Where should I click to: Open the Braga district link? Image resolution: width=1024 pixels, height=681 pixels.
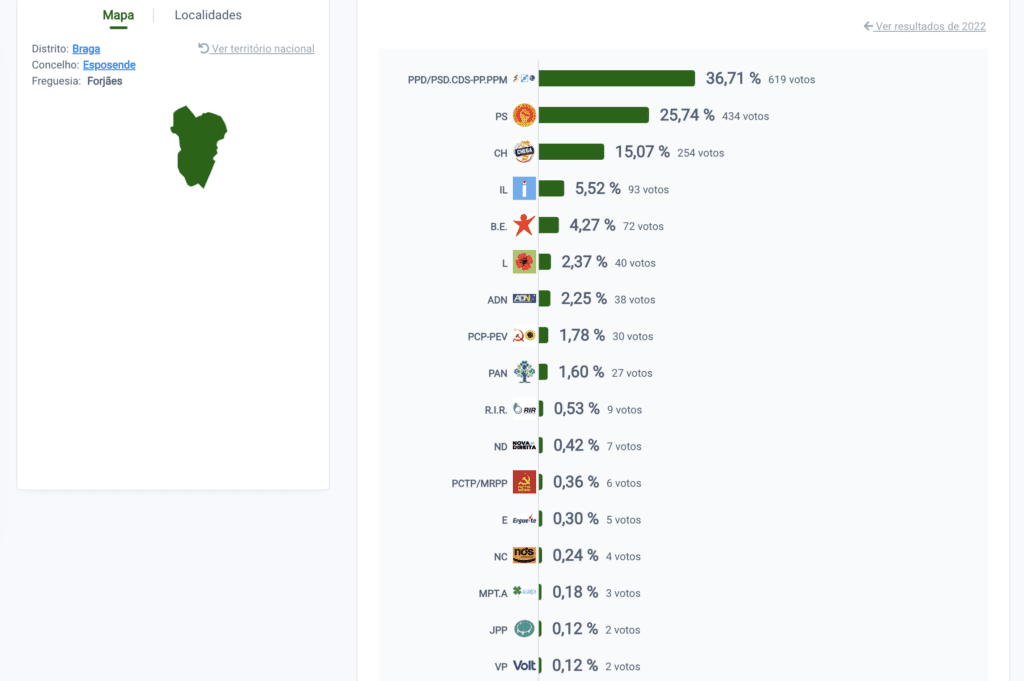(x=86, y=49)
